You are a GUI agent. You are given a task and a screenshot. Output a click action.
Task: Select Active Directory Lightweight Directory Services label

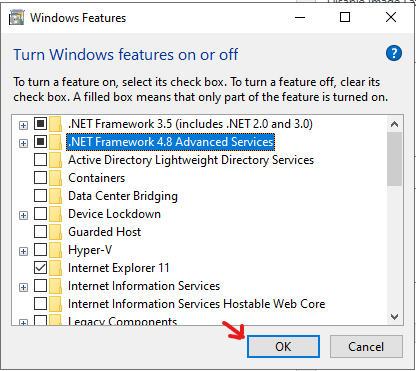point(191,160)
